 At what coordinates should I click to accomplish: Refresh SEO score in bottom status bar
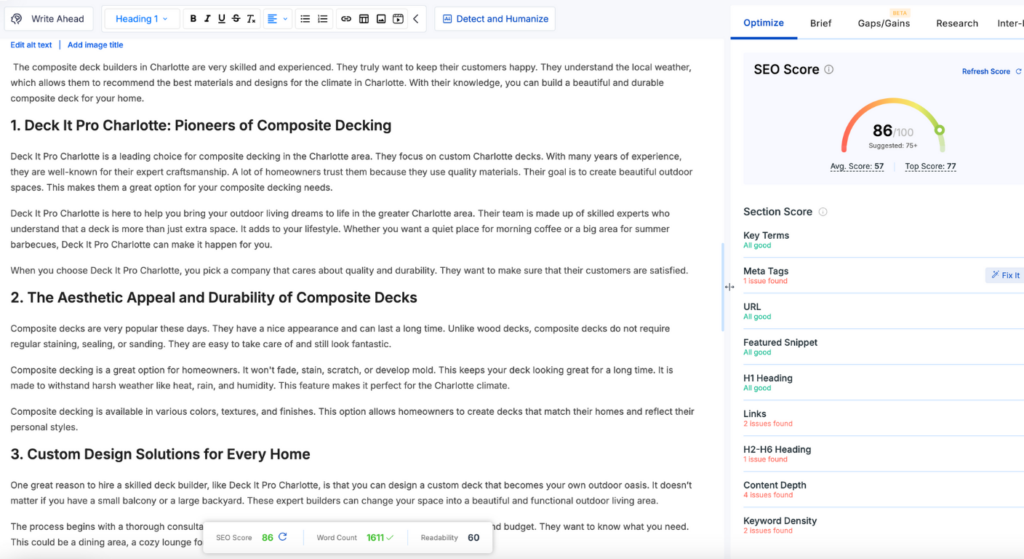pos(283,537)
